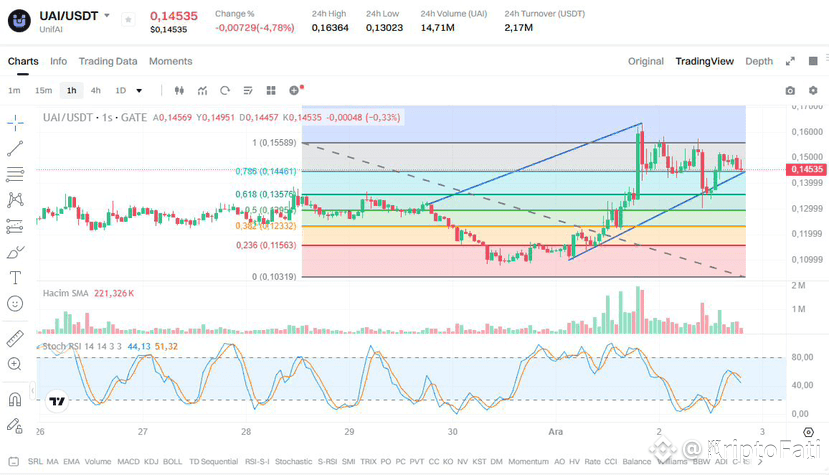Select the crosshair cursor tool
Image resolution: width=829 pixels, height=475 pixels.
pos(15,123)
